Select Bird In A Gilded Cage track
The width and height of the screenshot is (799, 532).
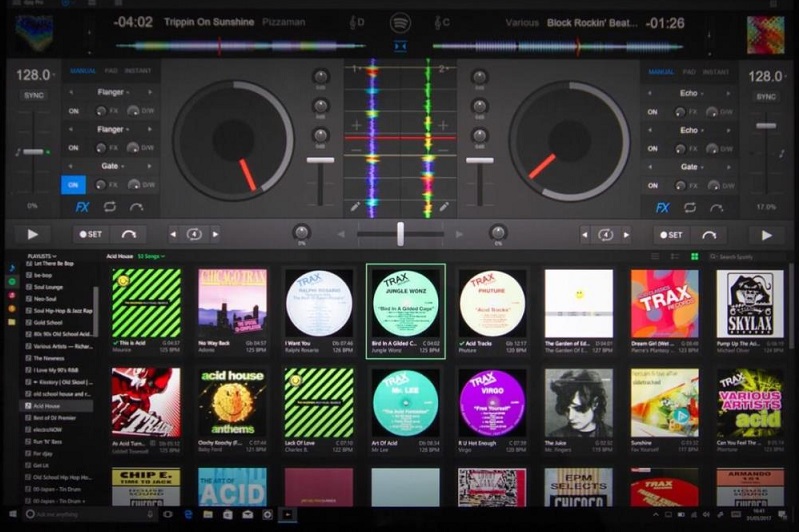tap(406, 311)
